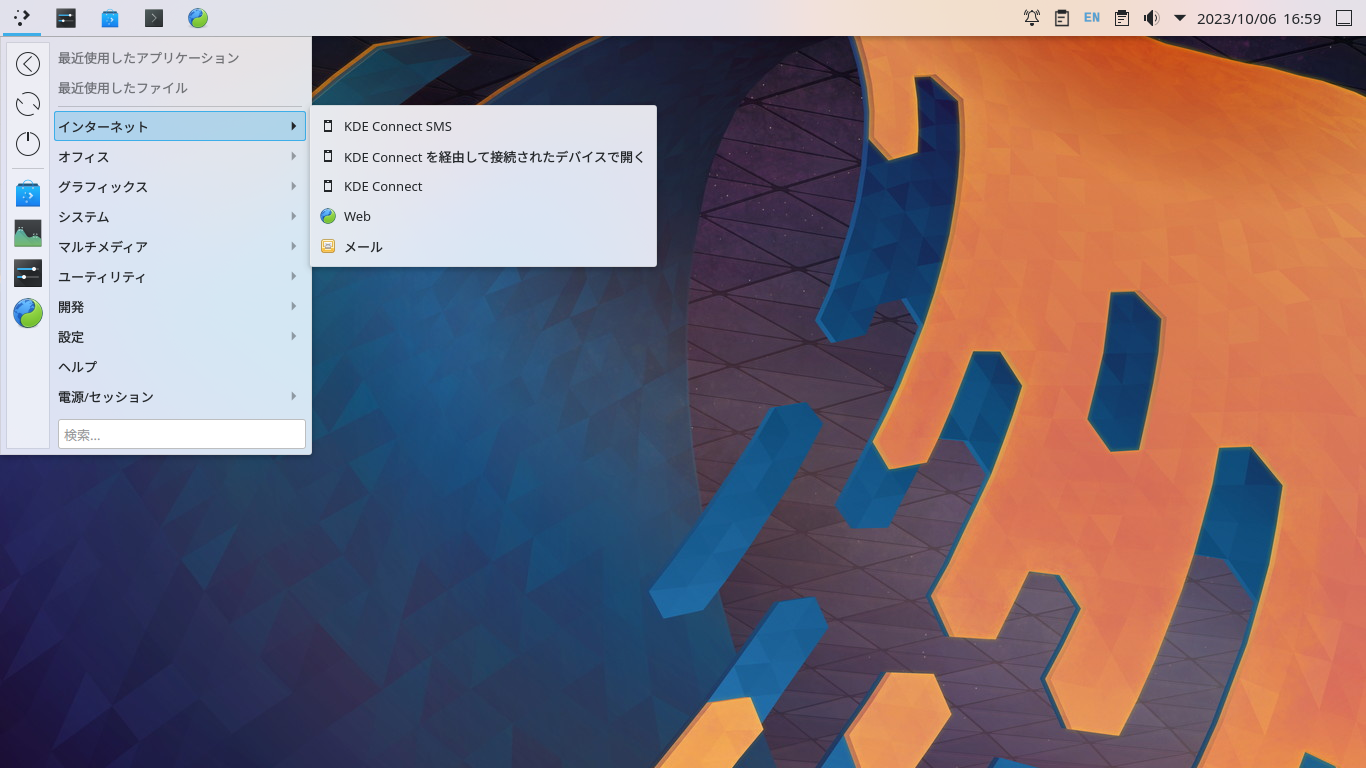The width and height of the screenshot is (1366, 768).
Task: Open clipboard icon next to notification bell
Action: [x=1062, y=18]
